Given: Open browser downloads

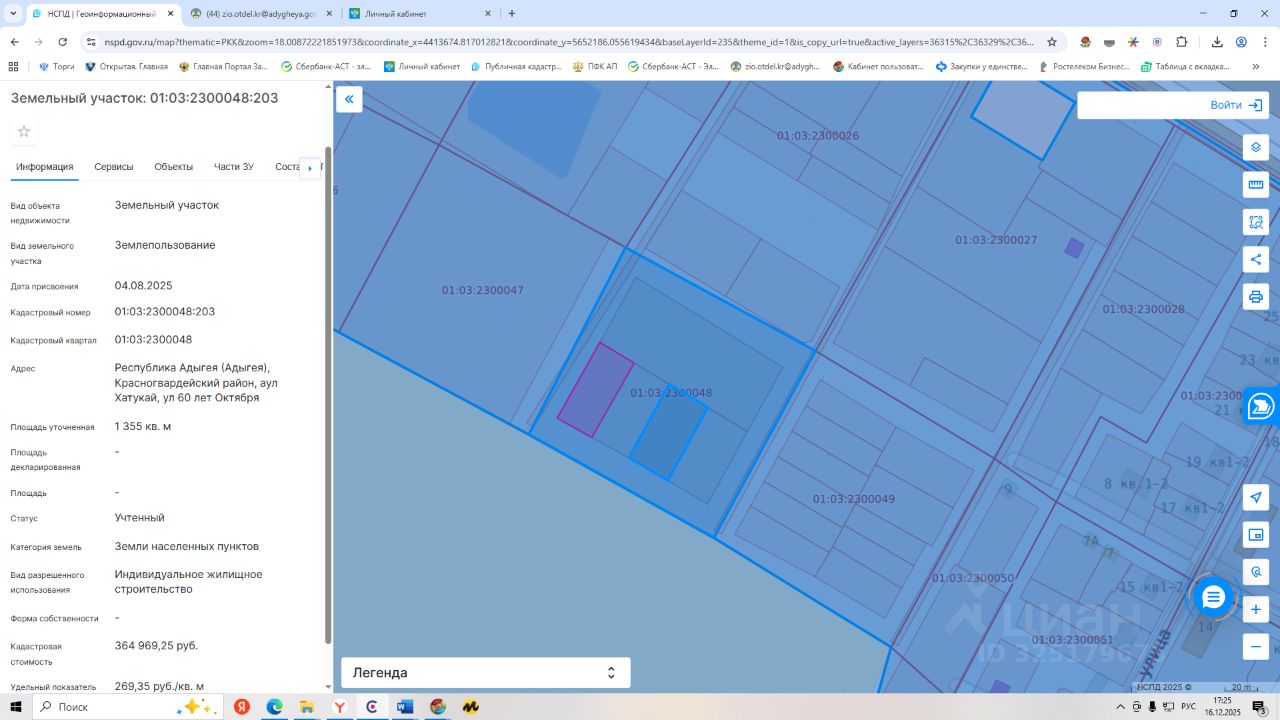Looking at the screenshot, I should pos(1217,42).
